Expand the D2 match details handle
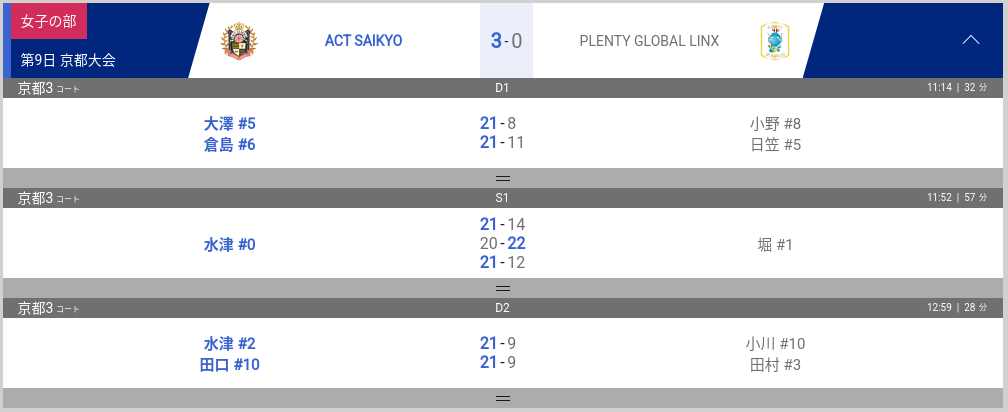This screenshot has height=412, width=1008. 503,398
